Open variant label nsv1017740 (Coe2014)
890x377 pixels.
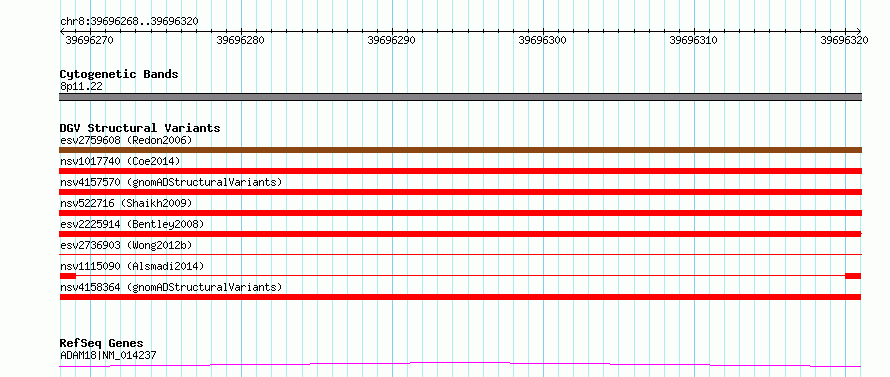tap(120, 161)
